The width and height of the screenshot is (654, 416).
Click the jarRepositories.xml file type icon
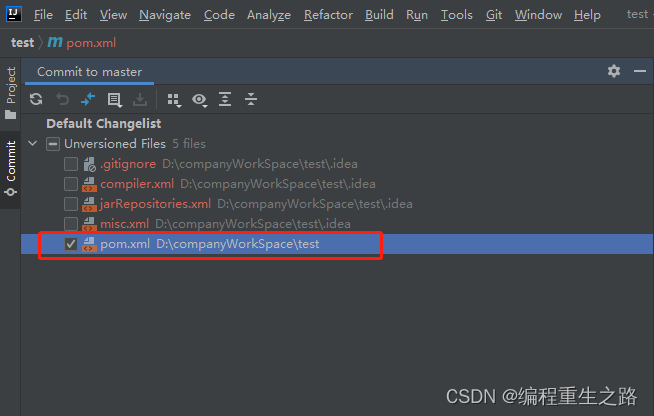(x=89, y=204)
